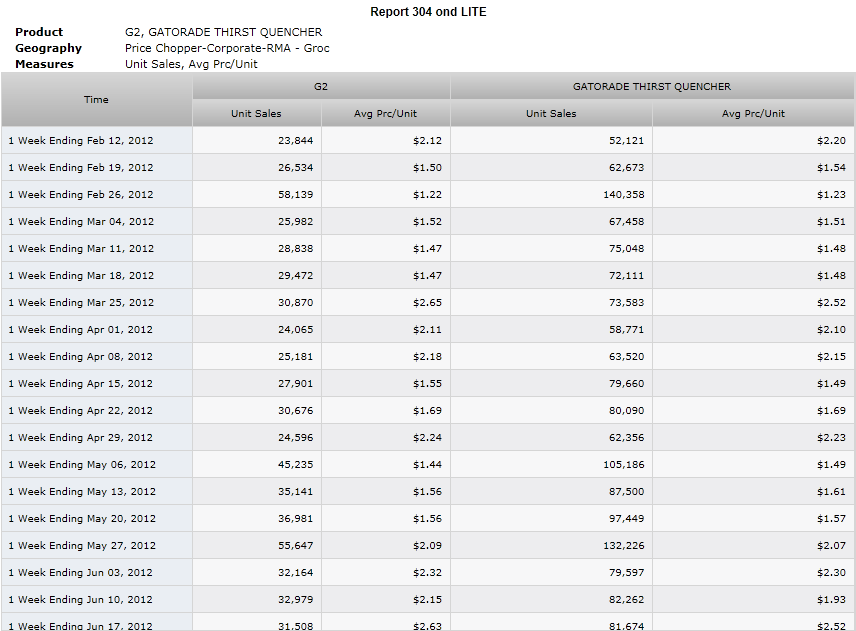The width and height of the screenshot is (856, 631).
Task: Click Gatorade price cell $2.20
Action: 753,140
